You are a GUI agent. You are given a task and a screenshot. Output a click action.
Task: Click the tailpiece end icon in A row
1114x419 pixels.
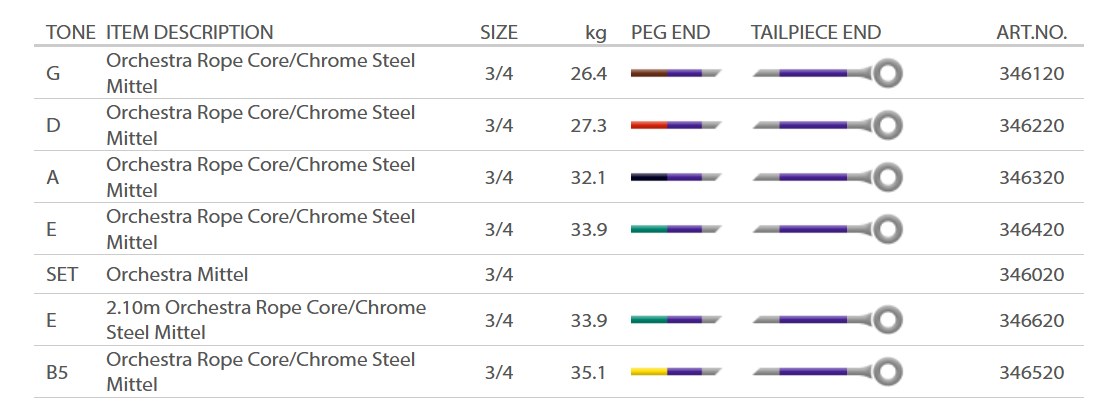[x=828, y=177]
